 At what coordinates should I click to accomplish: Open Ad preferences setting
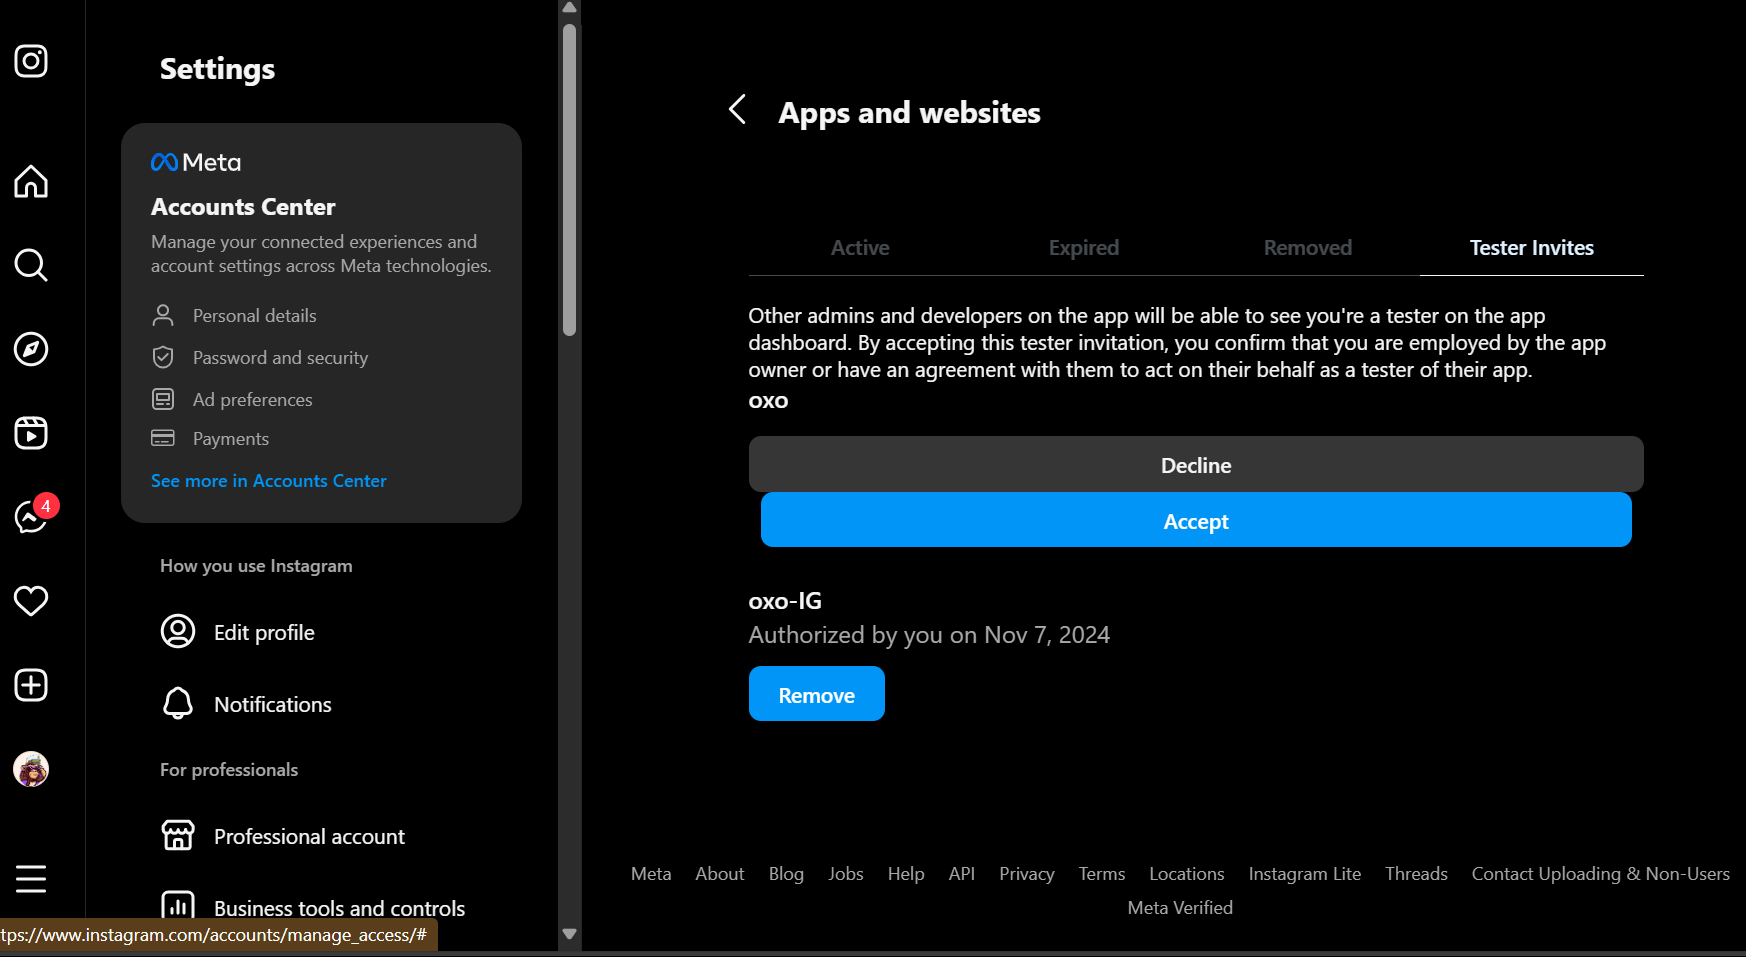253,400
